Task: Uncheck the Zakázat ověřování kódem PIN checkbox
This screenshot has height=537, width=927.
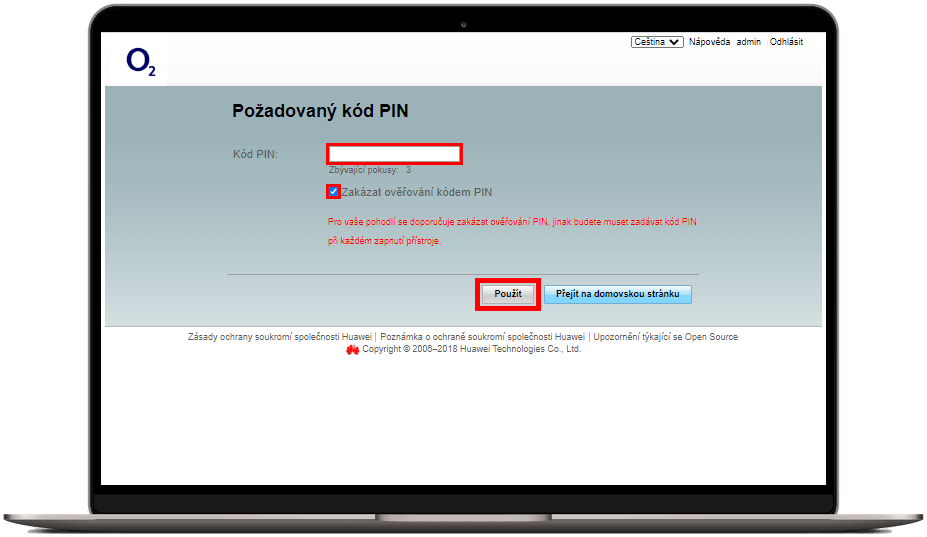Action: tap(333, 192)
